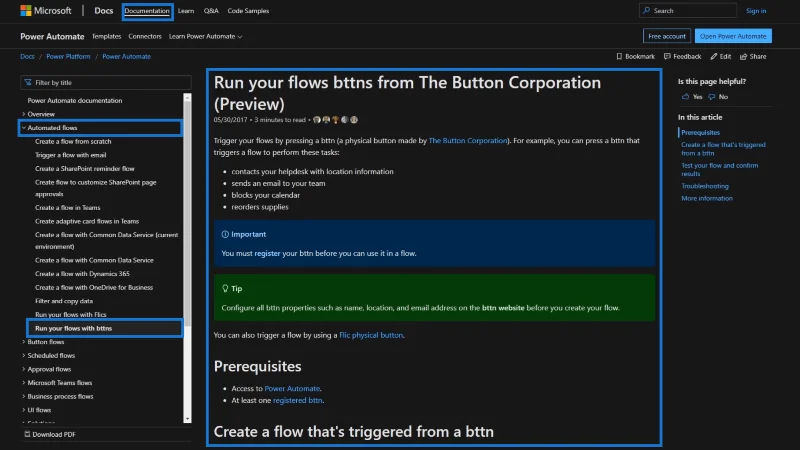This screenshot has height=450, width=800.
Task: Click Power Platform breadcrumb link
Action: coord(68,57)
